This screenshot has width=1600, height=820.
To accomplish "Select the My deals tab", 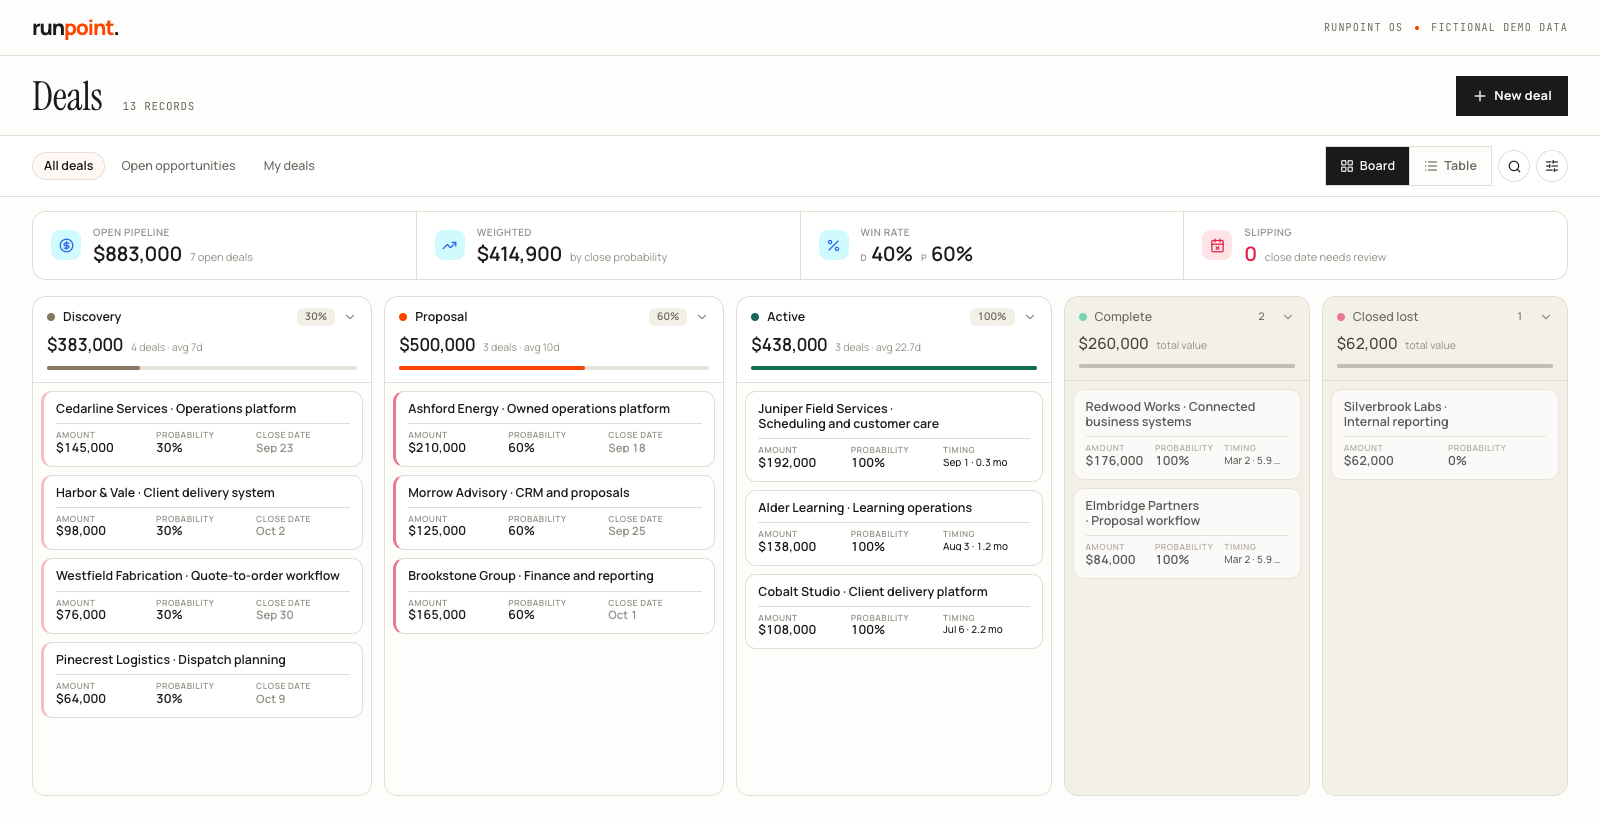I will [289, 166].
